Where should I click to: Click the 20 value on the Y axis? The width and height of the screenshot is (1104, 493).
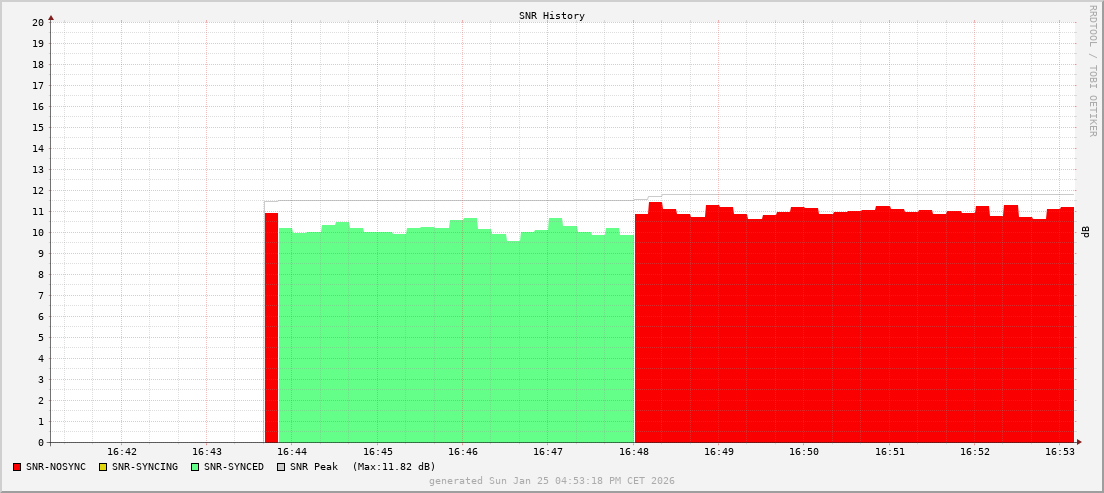point(37,22)
